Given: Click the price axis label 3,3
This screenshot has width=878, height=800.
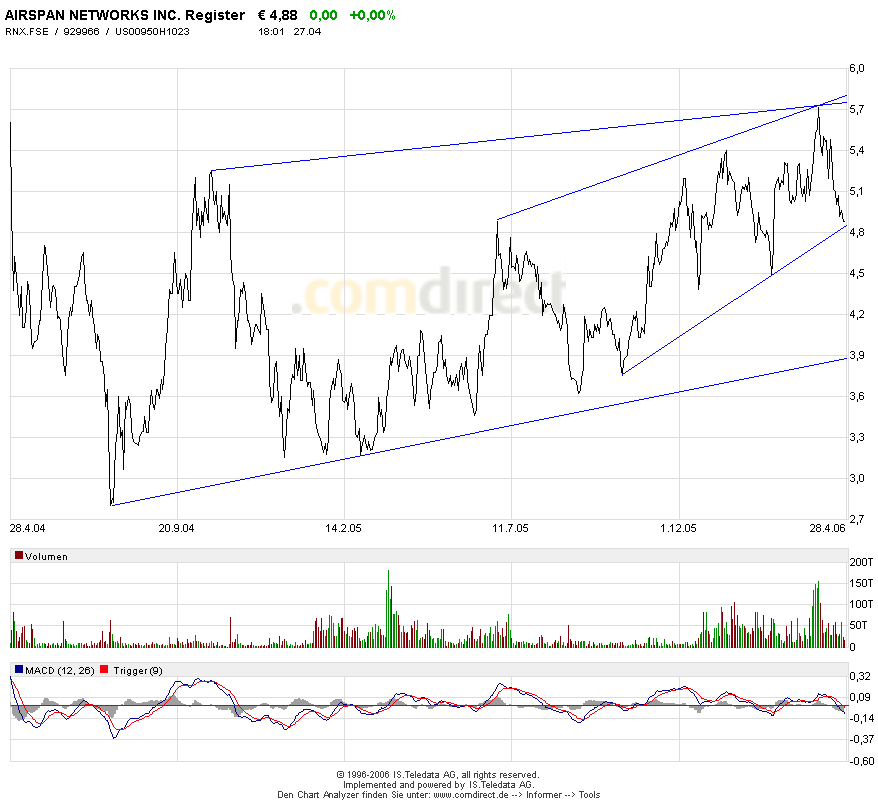Looking at the screenshot, I should pos(857,437).
